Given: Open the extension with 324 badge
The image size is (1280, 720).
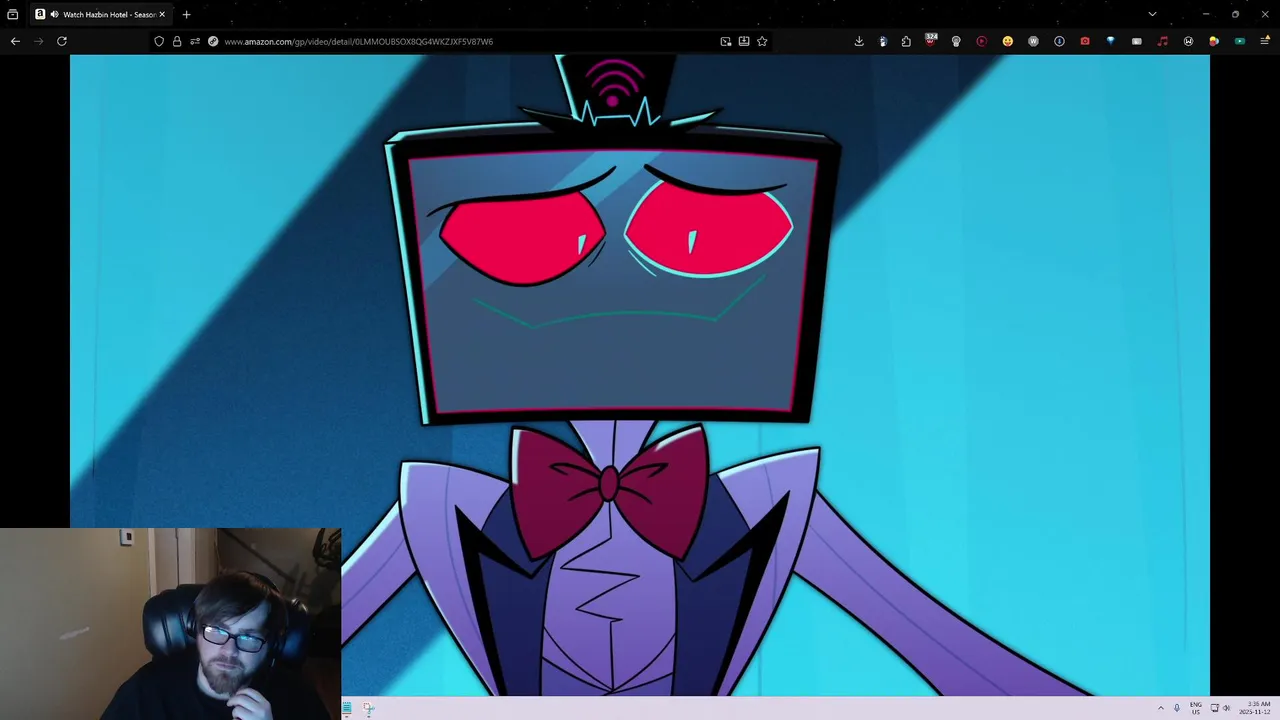Looking at the screenshot, I should click(931, 41).
